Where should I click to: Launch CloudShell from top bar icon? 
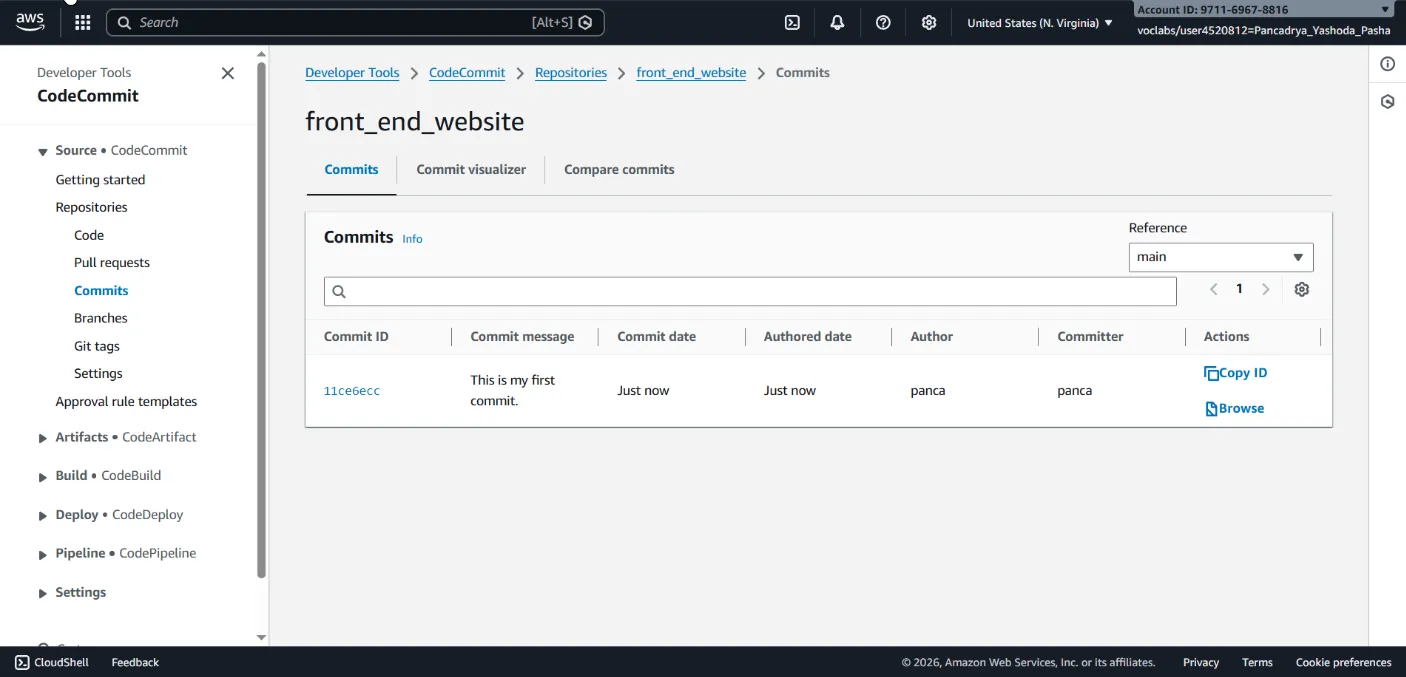tap(792, 22)
